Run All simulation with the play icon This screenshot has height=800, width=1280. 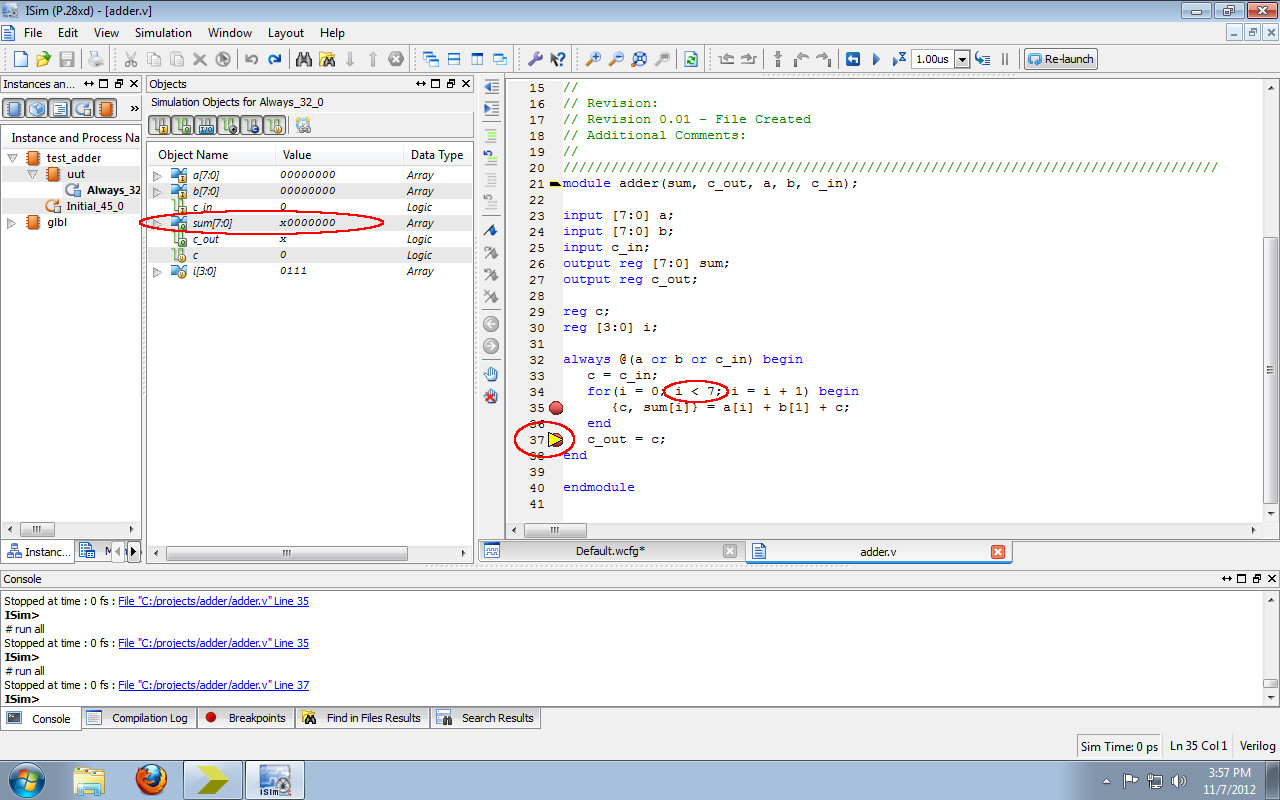[876, 58]
